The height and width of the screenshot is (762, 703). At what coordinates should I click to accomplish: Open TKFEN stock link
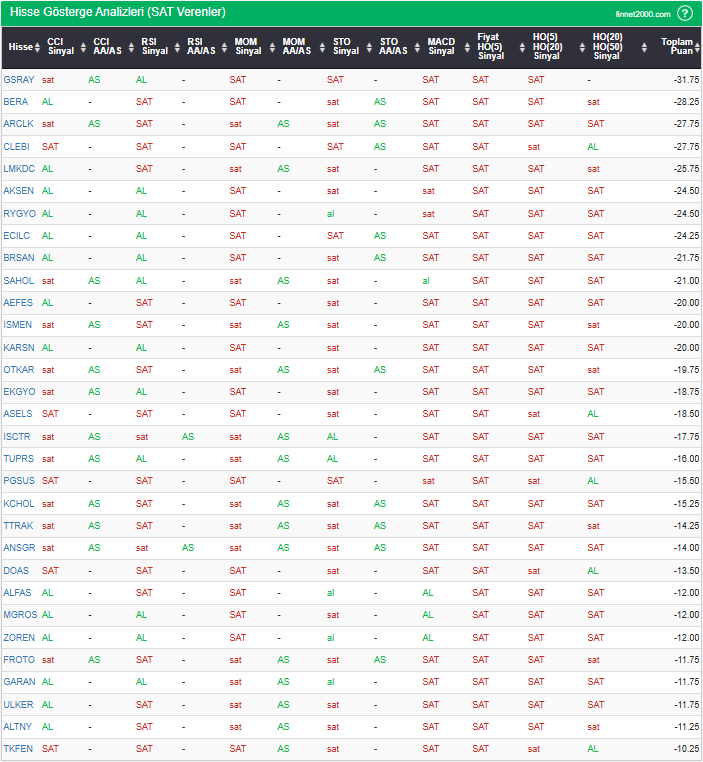18,748
